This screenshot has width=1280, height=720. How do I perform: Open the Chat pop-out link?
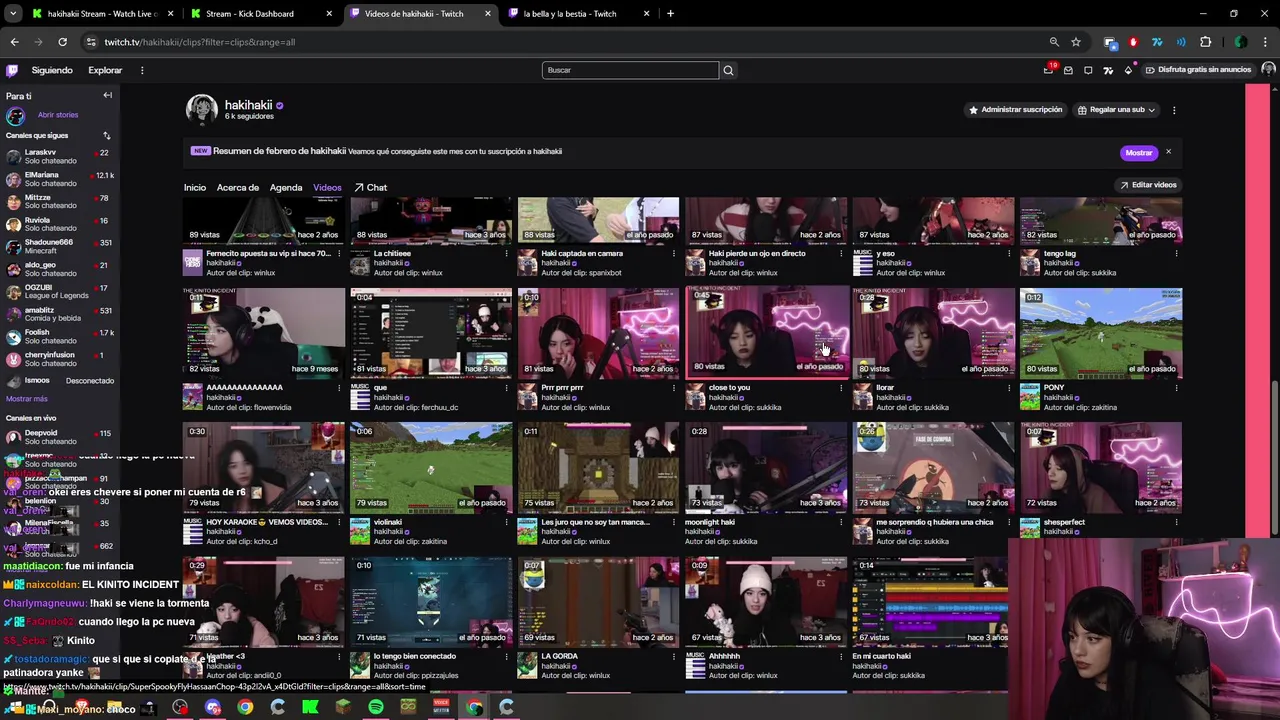point(370,187)
